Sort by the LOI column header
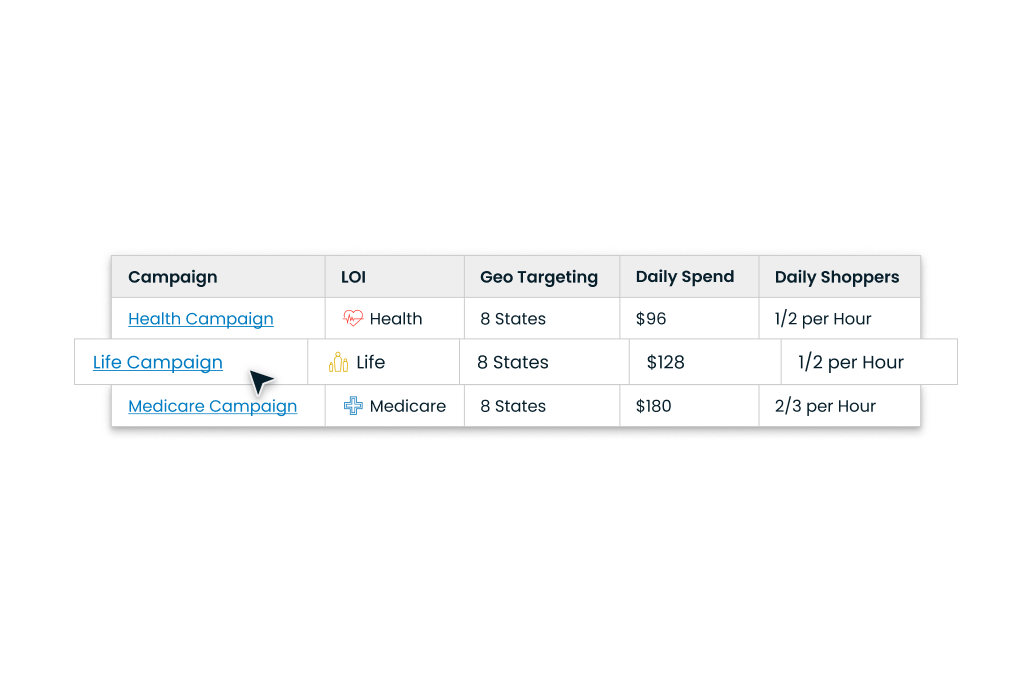Screen dimensions: 1033x696 coord(353,277)
